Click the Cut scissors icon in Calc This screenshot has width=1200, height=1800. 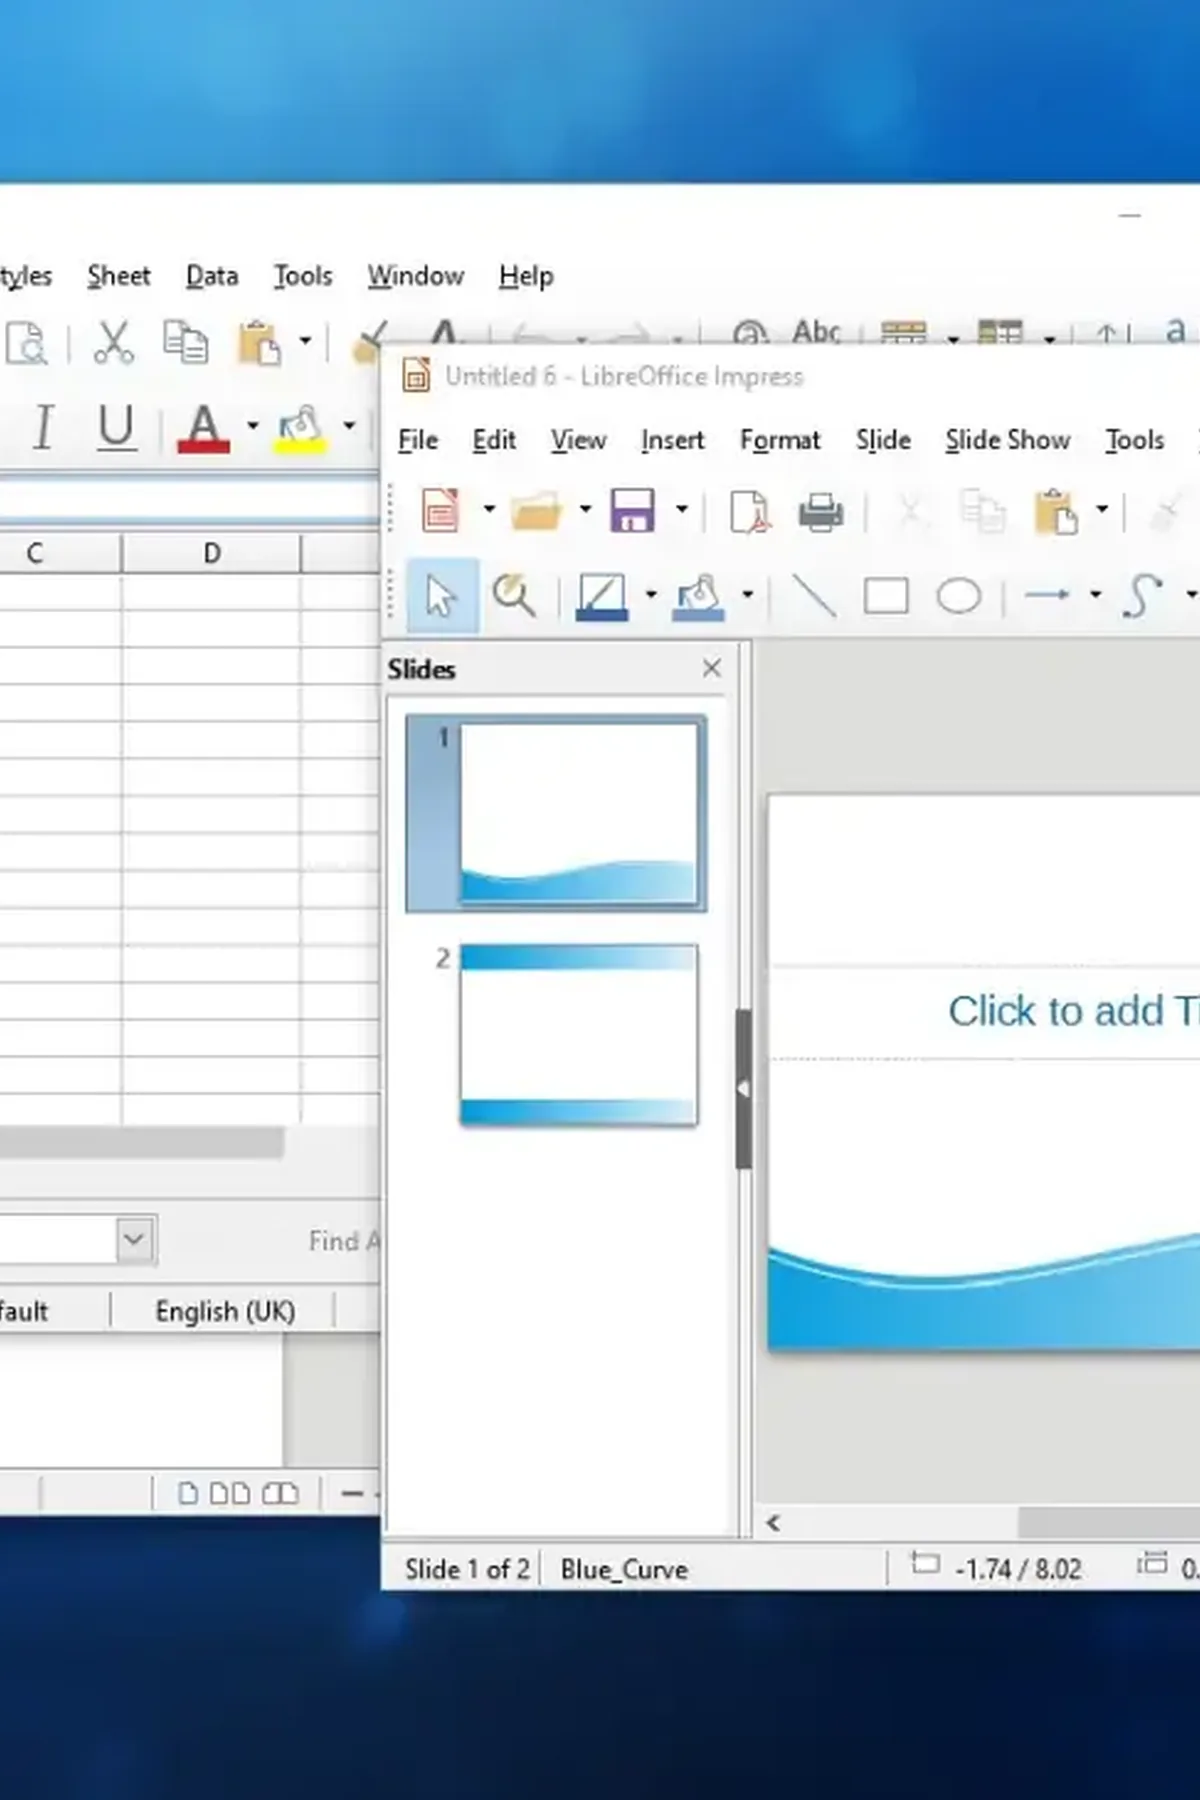[x=113, y=343]
